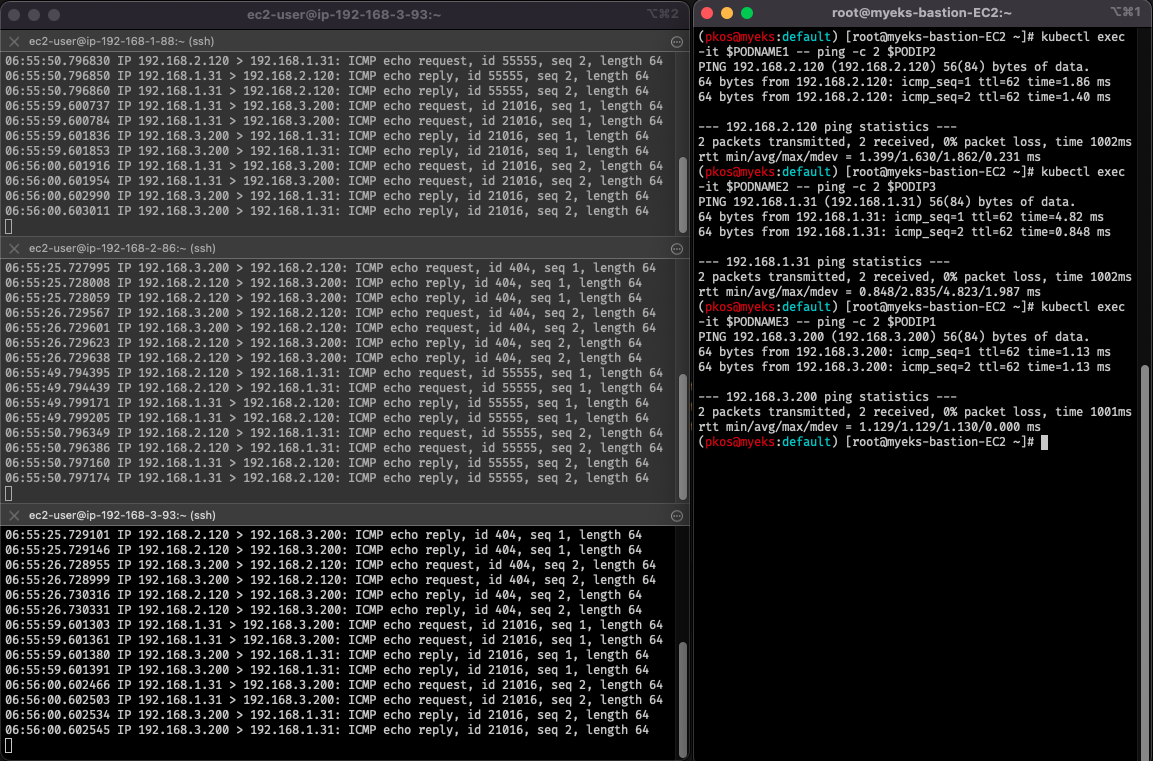Open the pane menu for ip-192-168-1-88

click(x=677, y=42)
